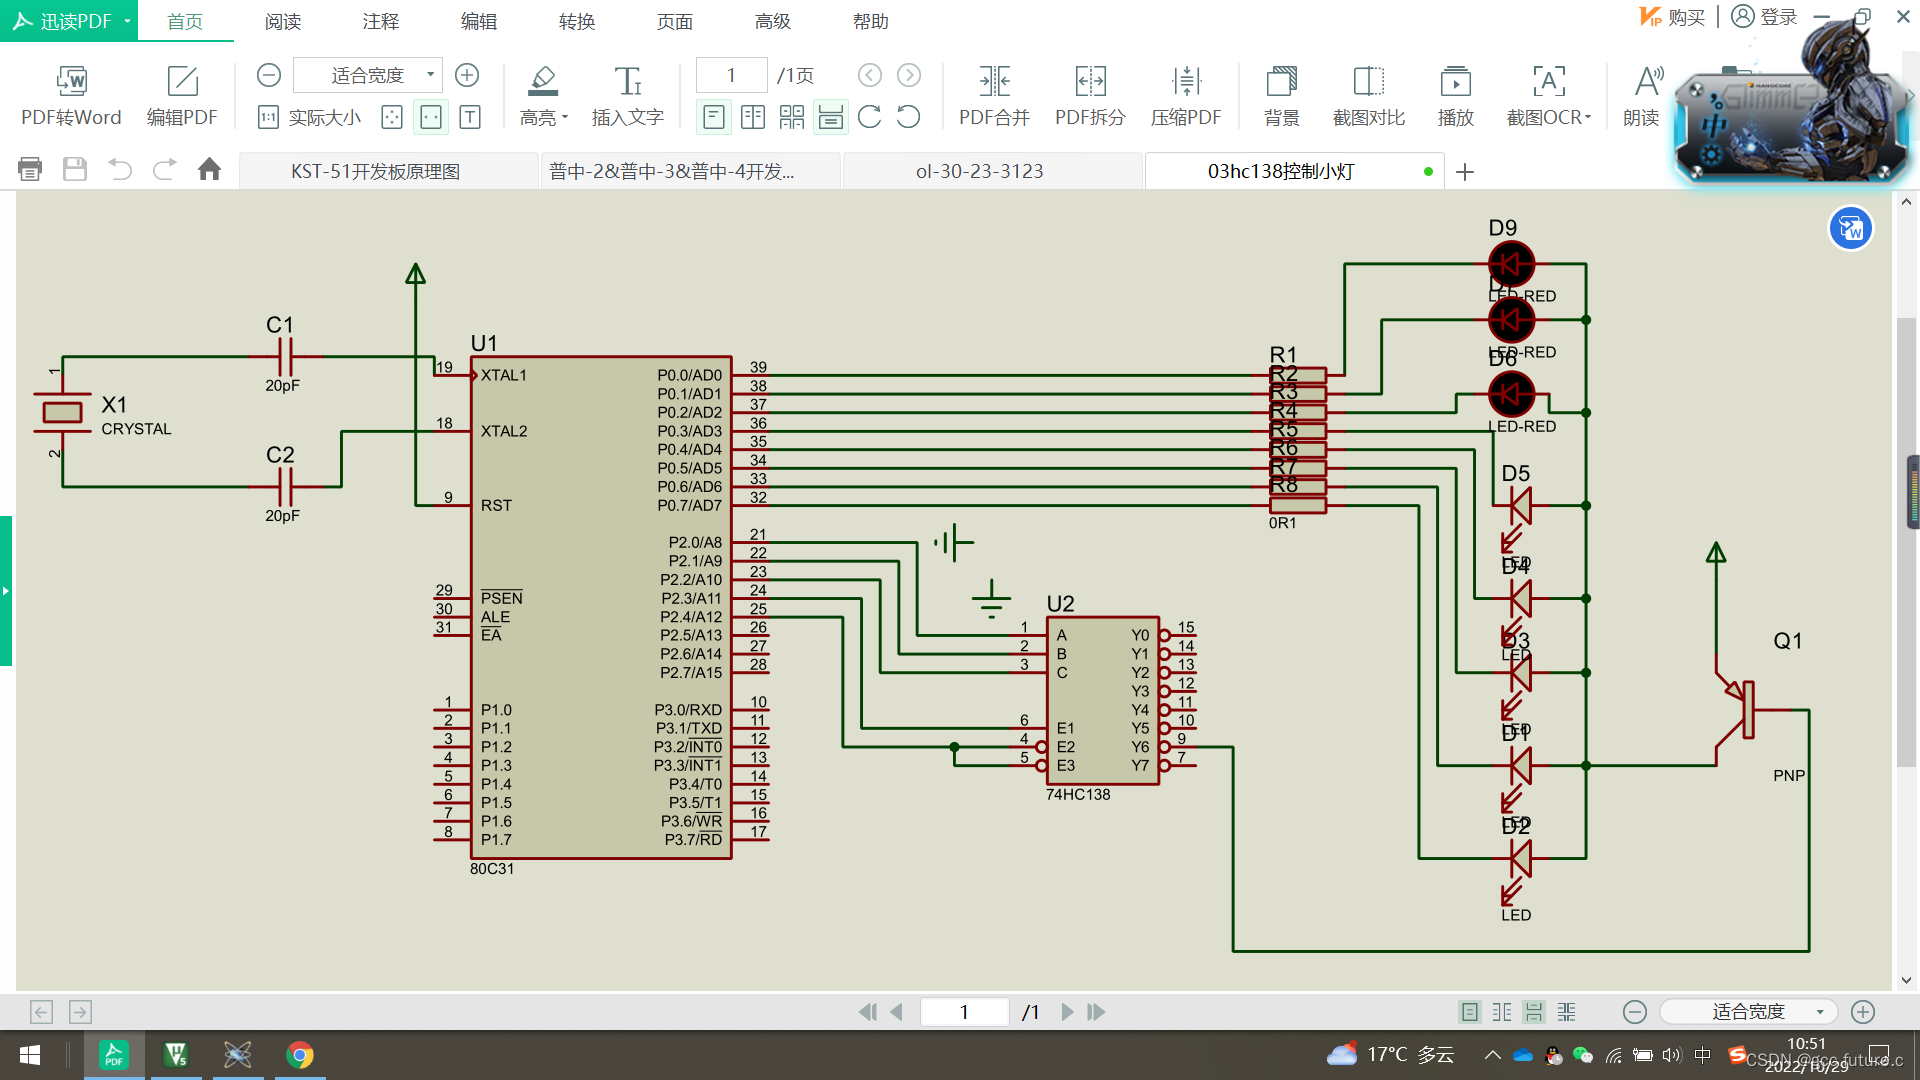
Task: Open the PDF转Word converter tool
Action: pyautogui.click(x=71, y=96)
